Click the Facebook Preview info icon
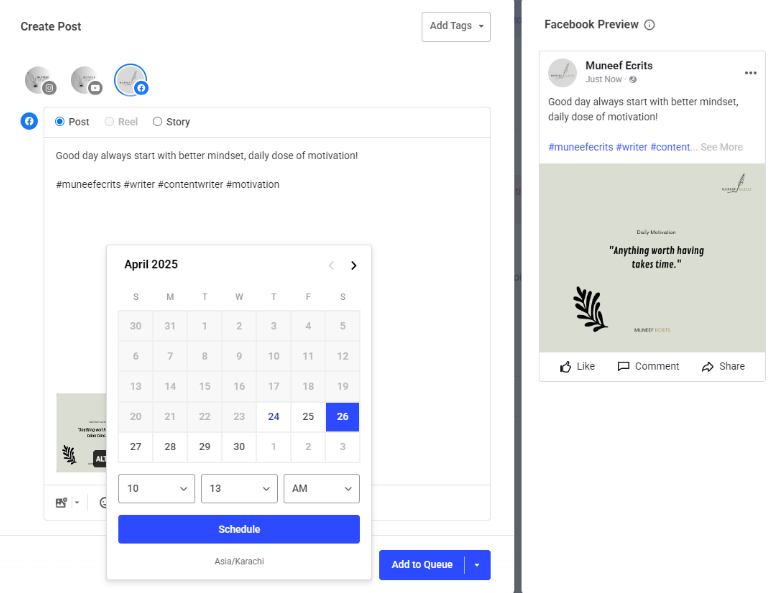This screenshot has width=781, height=593. [x=650, y=25]
